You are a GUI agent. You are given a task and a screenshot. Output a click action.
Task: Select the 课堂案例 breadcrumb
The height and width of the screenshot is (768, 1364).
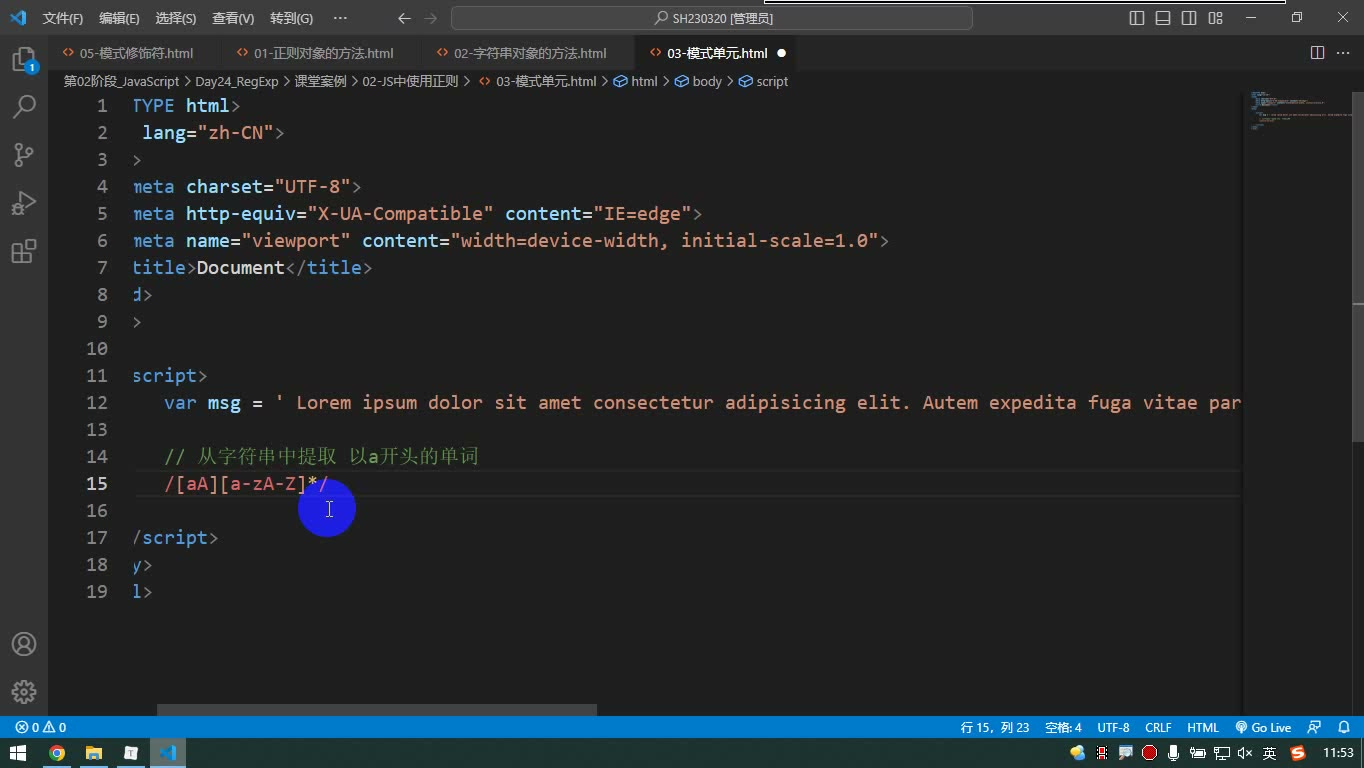coord(320,82)
